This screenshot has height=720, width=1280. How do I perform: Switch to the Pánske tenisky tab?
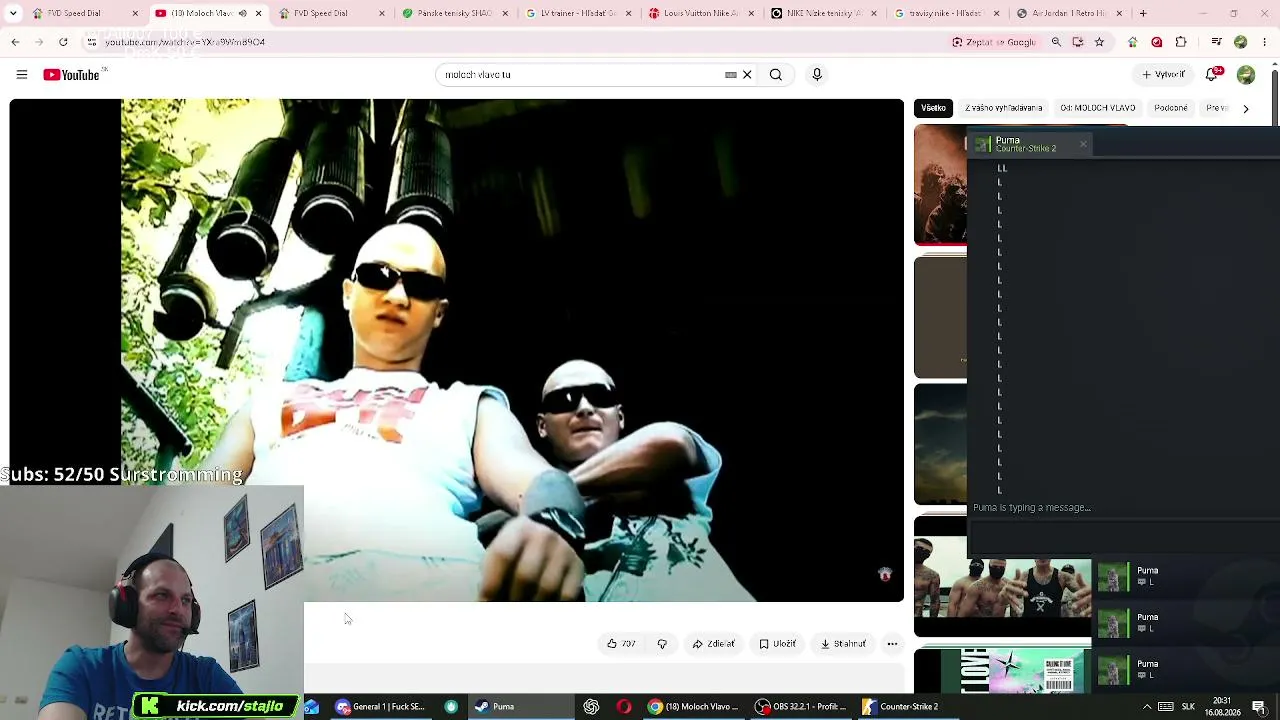point(456,14)
